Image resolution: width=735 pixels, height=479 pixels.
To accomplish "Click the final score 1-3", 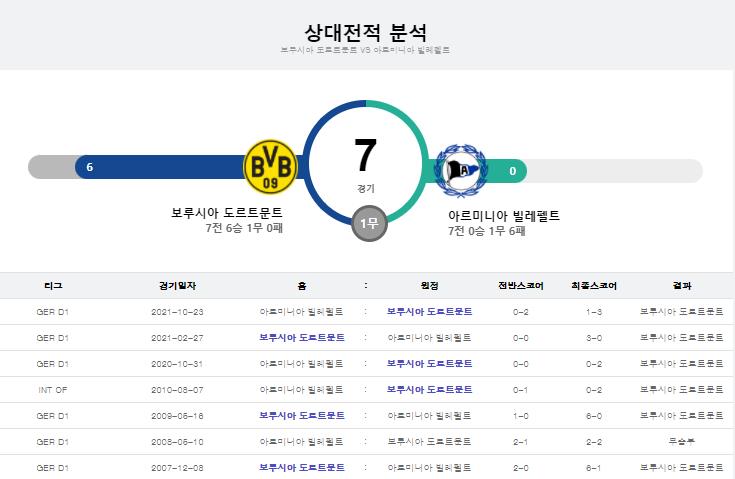I will (x=594, y=312).
